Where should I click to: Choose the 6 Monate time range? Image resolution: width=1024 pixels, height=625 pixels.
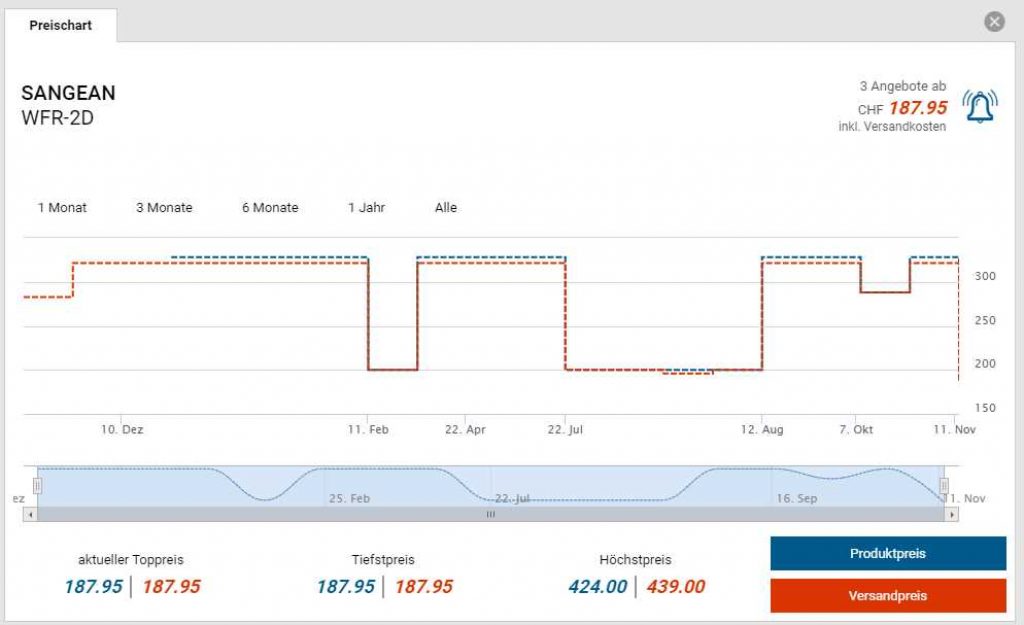(x=270, y=208)
